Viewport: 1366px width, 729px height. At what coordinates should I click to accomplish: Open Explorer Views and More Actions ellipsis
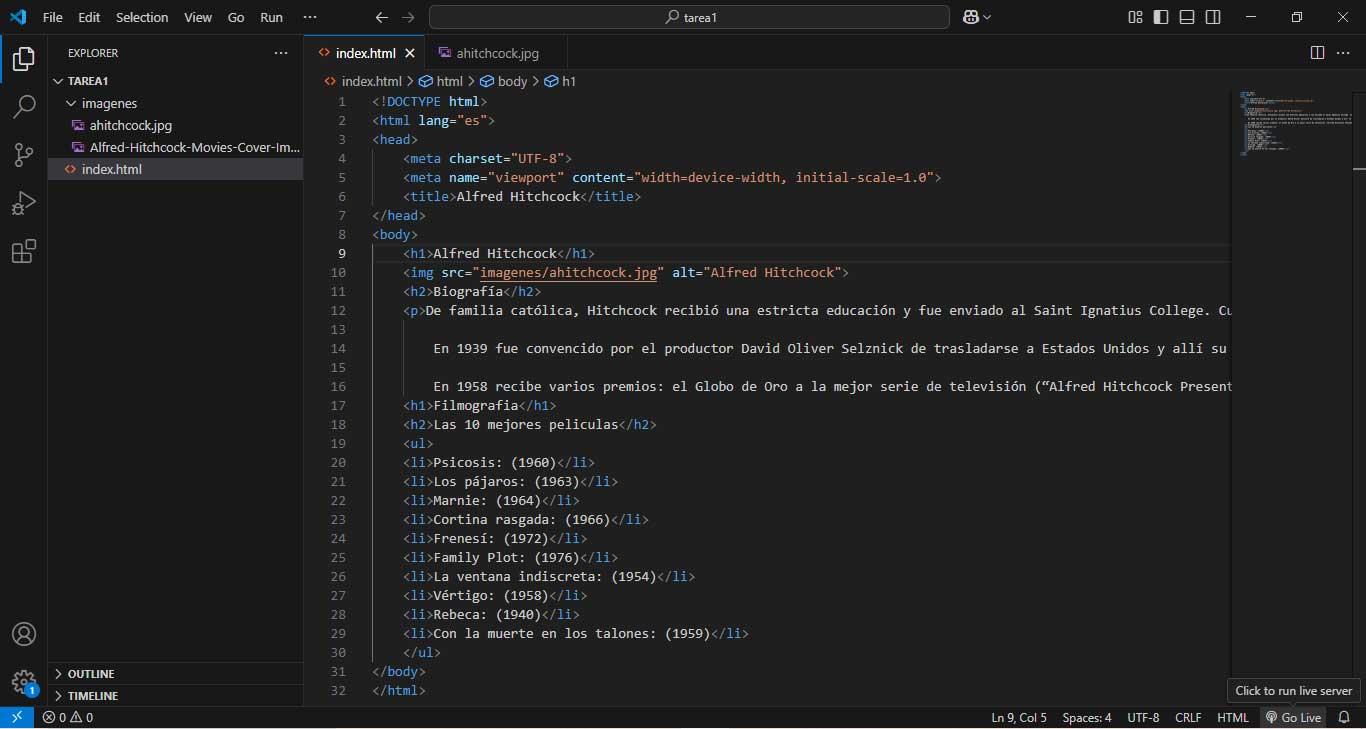tap(281, 53)
